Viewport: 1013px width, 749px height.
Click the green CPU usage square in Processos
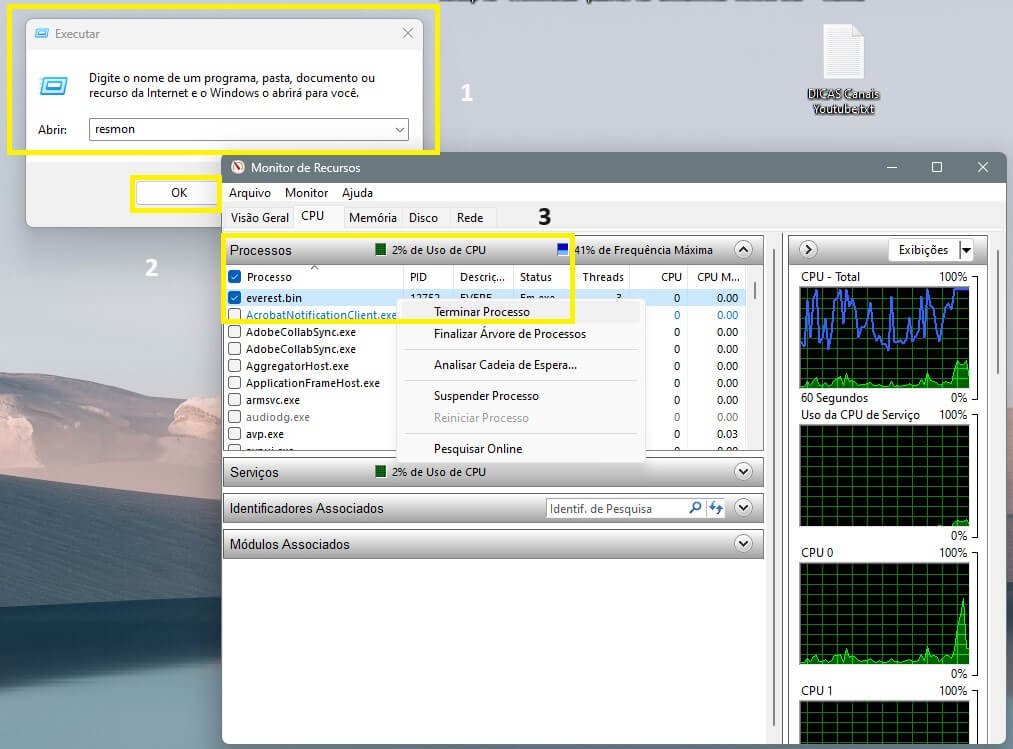click(x=381, y=249)
